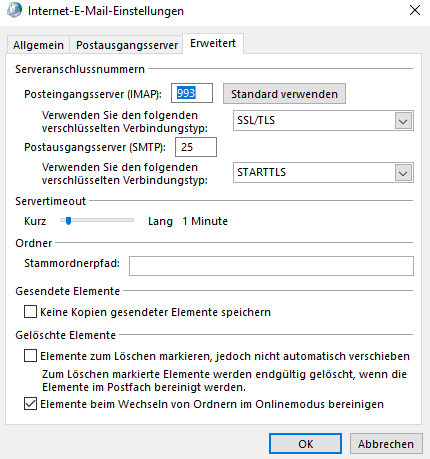Switch to the Allgemein tab

[38, 45]
